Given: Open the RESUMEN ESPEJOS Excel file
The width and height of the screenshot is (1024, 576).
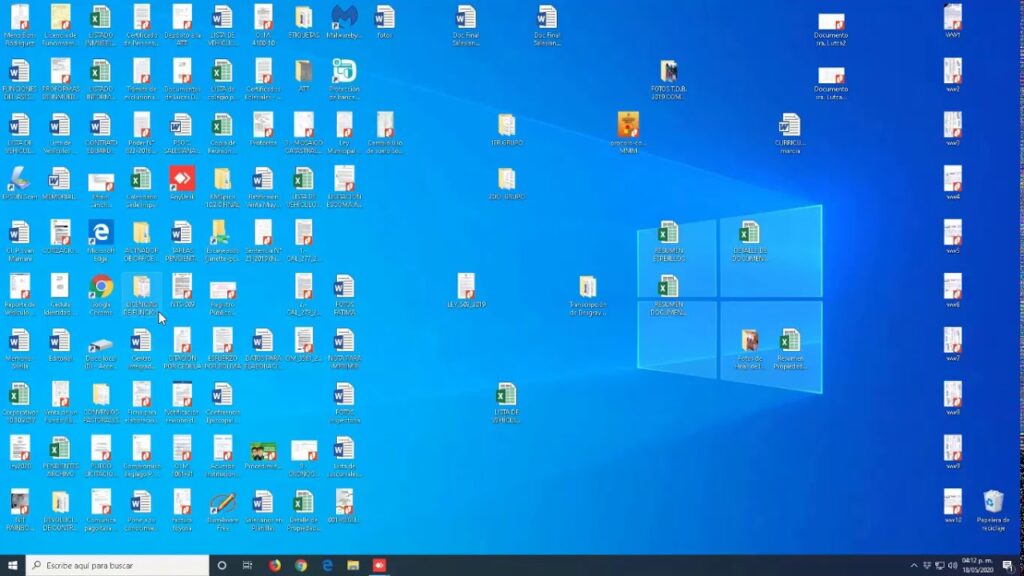Looking at the screenshot, I should [x=668, y=234].
